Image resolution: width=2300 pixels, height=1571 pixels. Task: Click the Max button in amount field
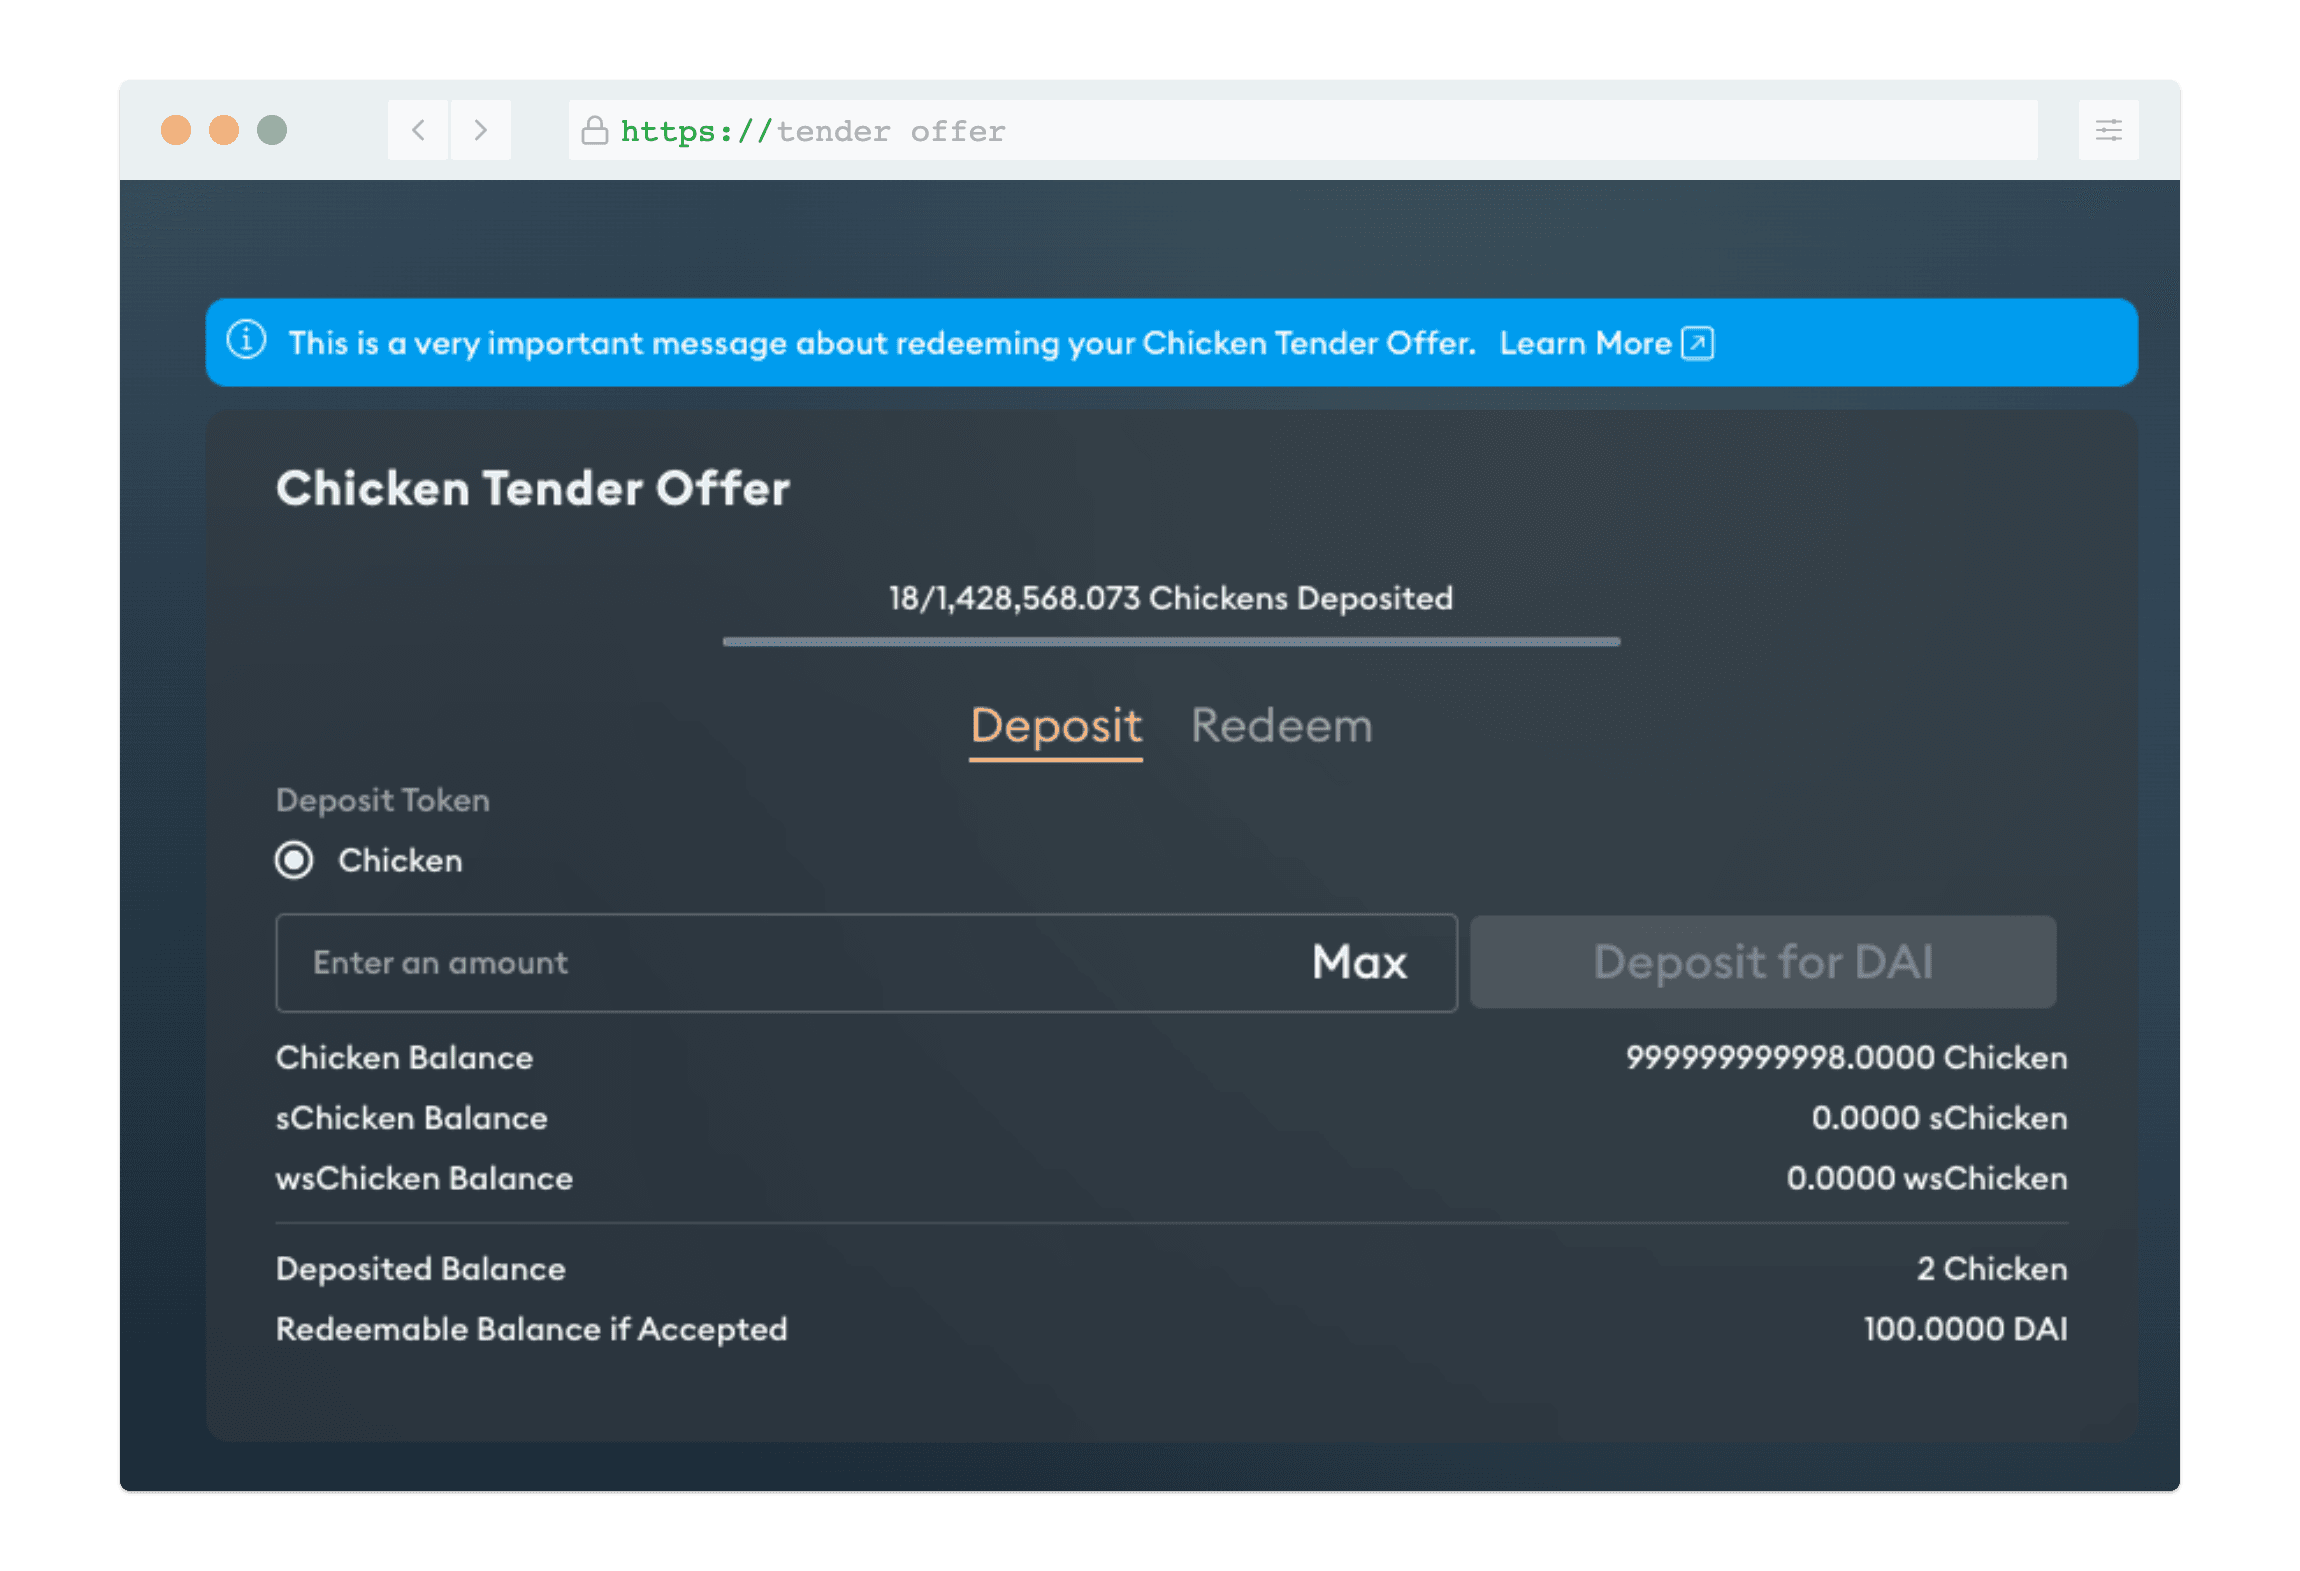click(x=1359, y=962)
